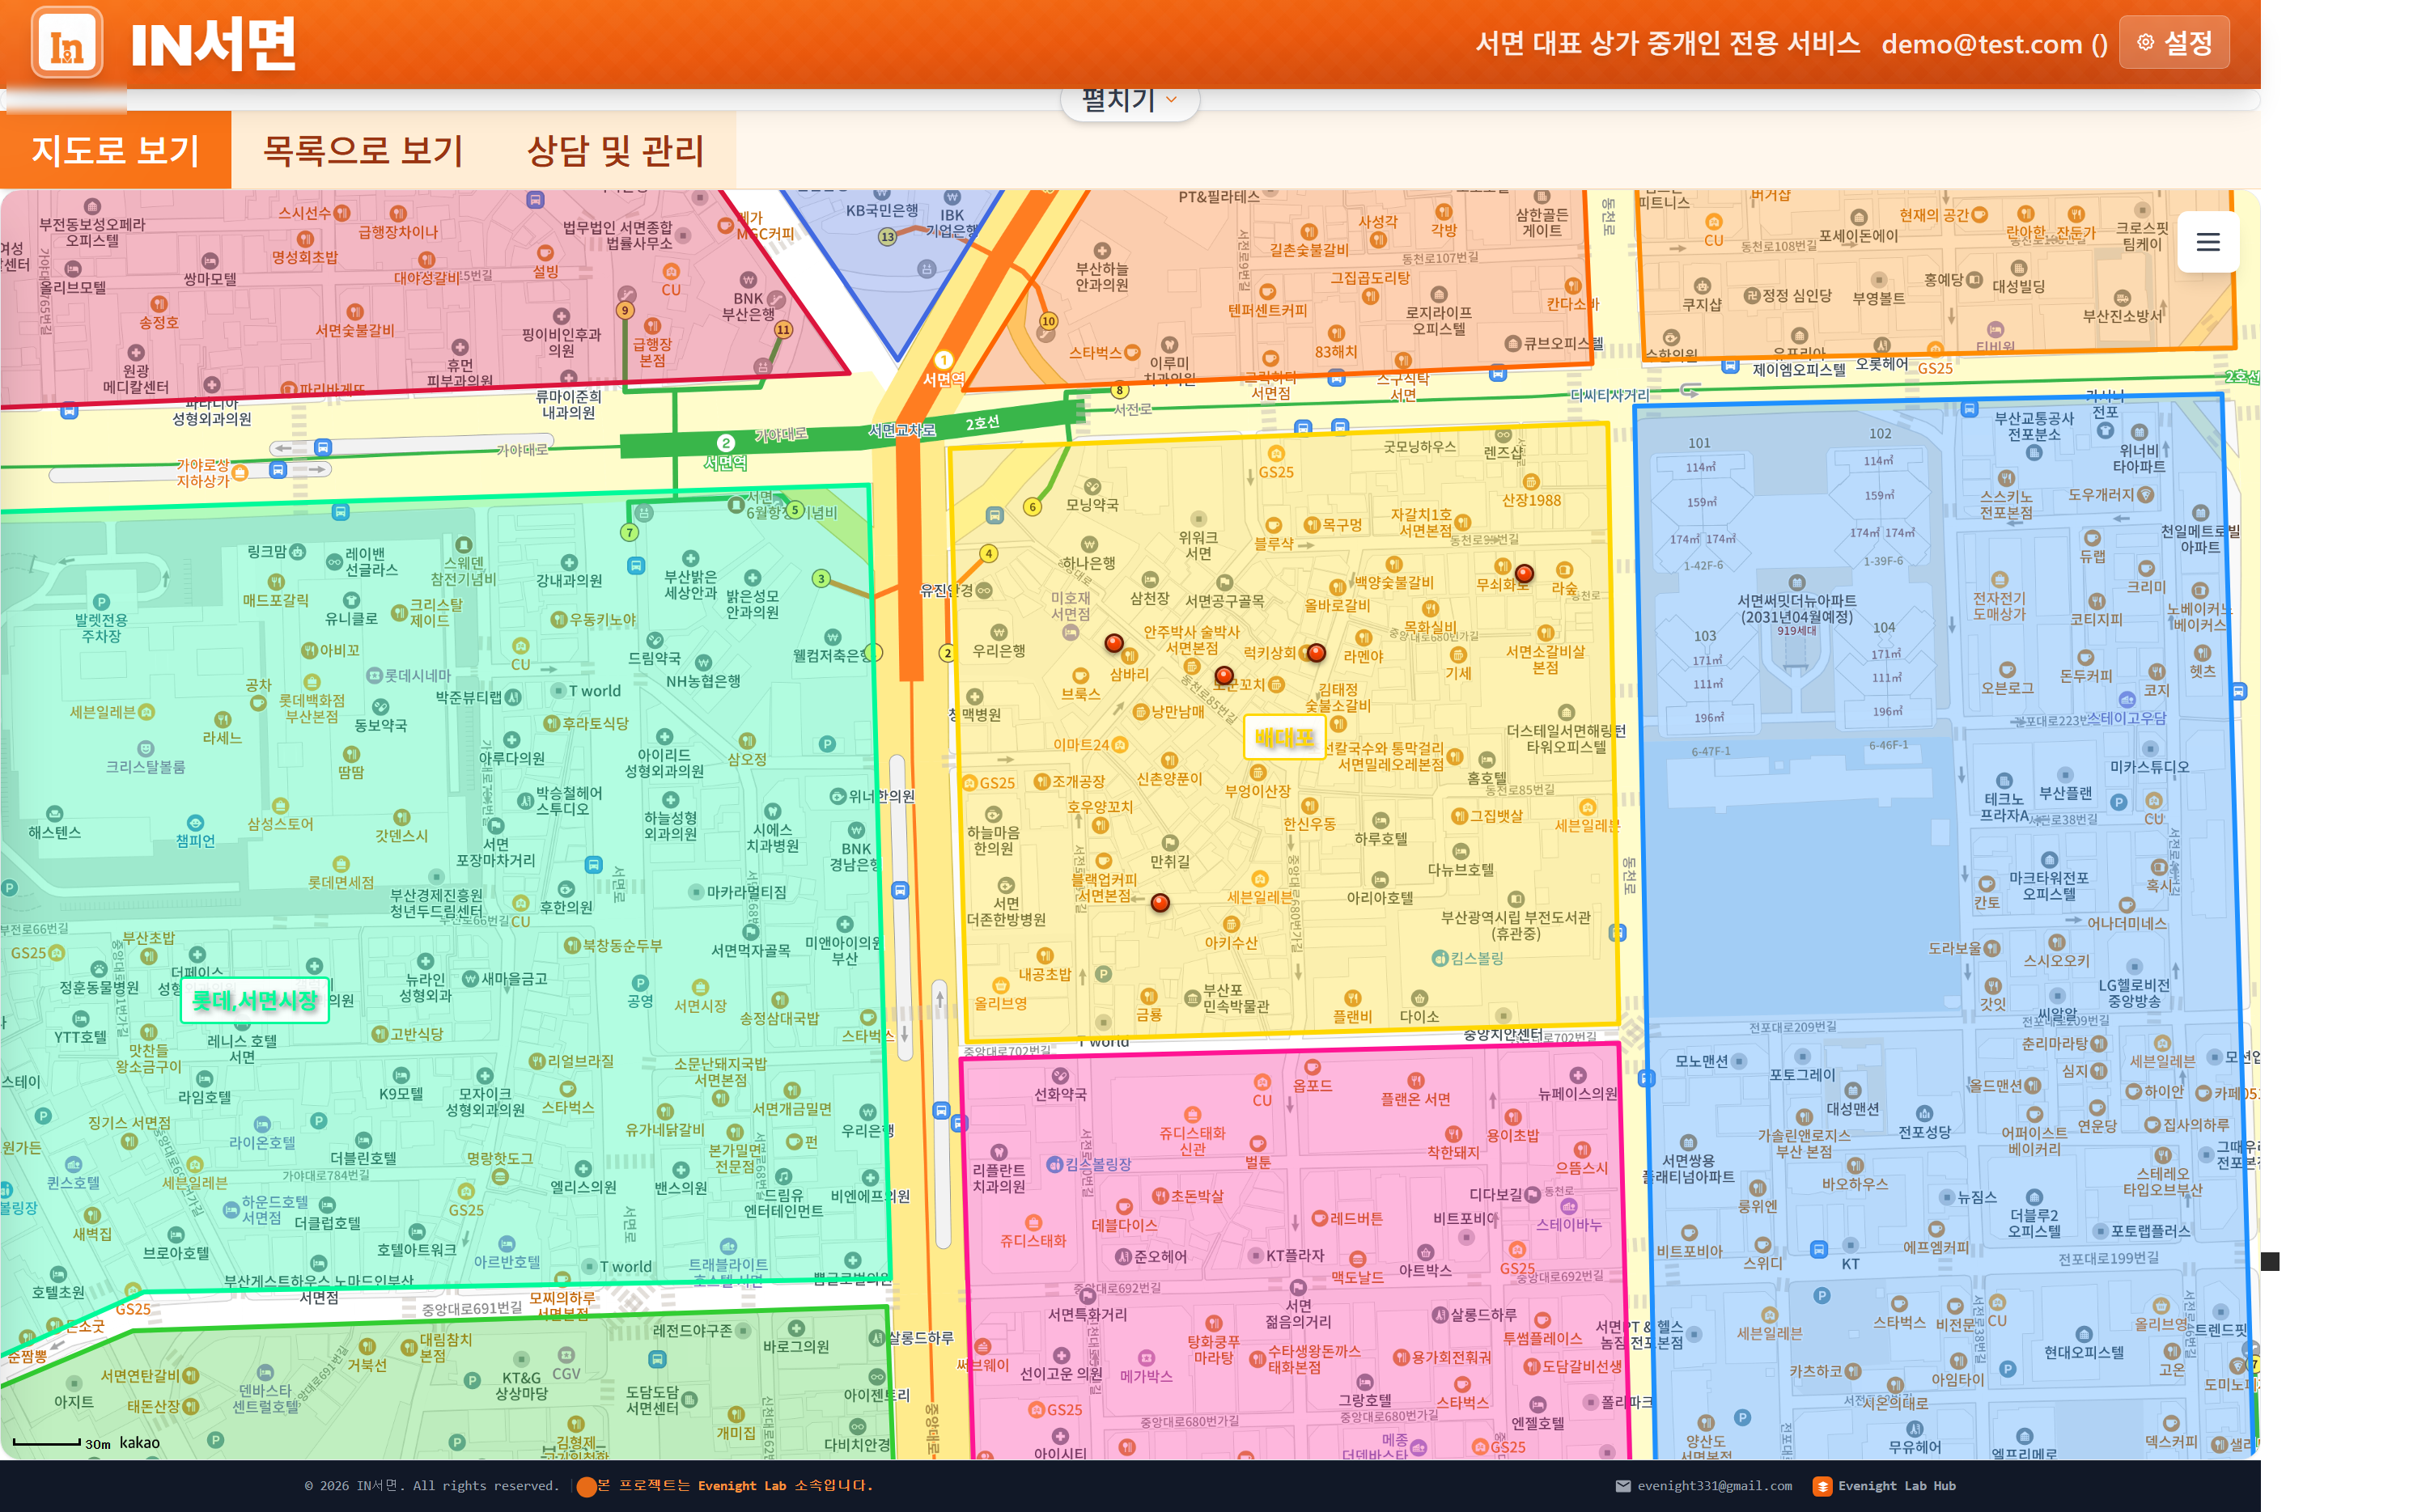2426x1512 pixels.
Task: Open the evenight331@gmail.com email link
Action: [x=1703, y=1486]
